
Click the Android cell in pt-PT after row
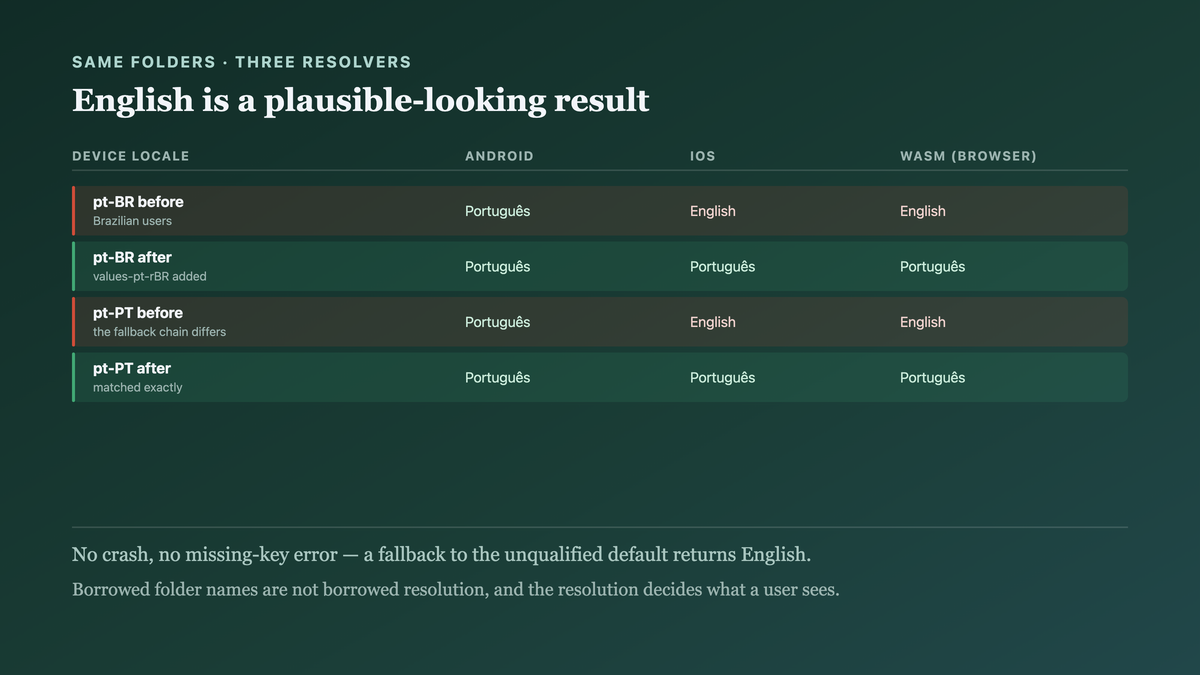tap(498, 378)
